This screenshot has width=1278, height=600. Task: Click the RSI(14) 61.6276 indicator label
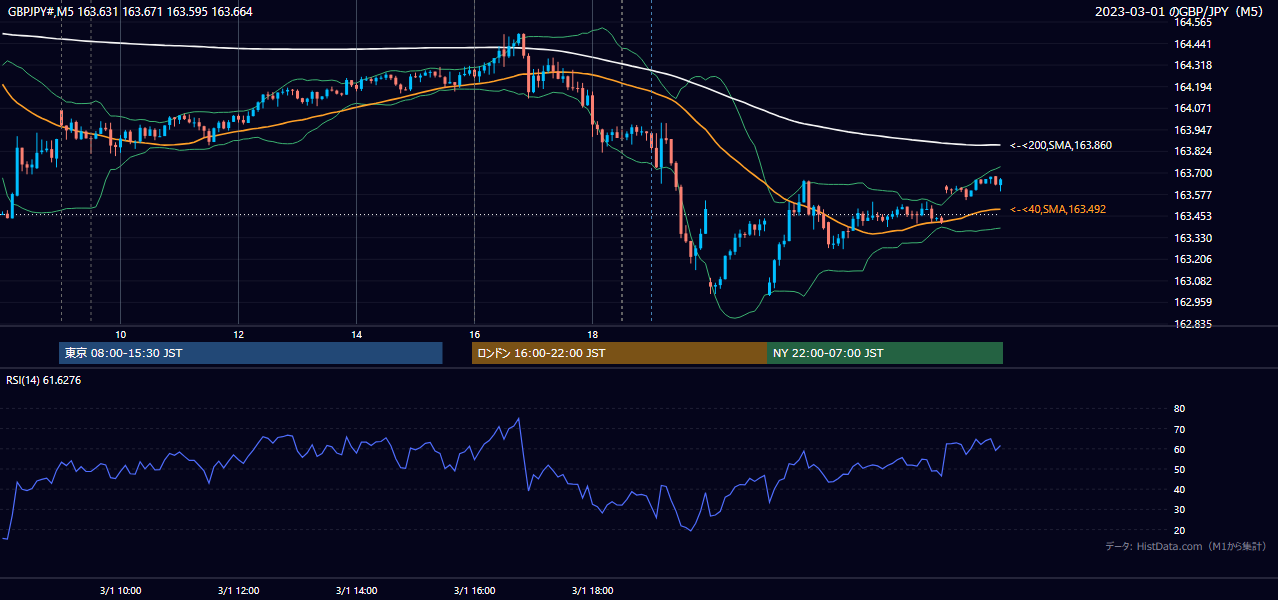point(44,380)
